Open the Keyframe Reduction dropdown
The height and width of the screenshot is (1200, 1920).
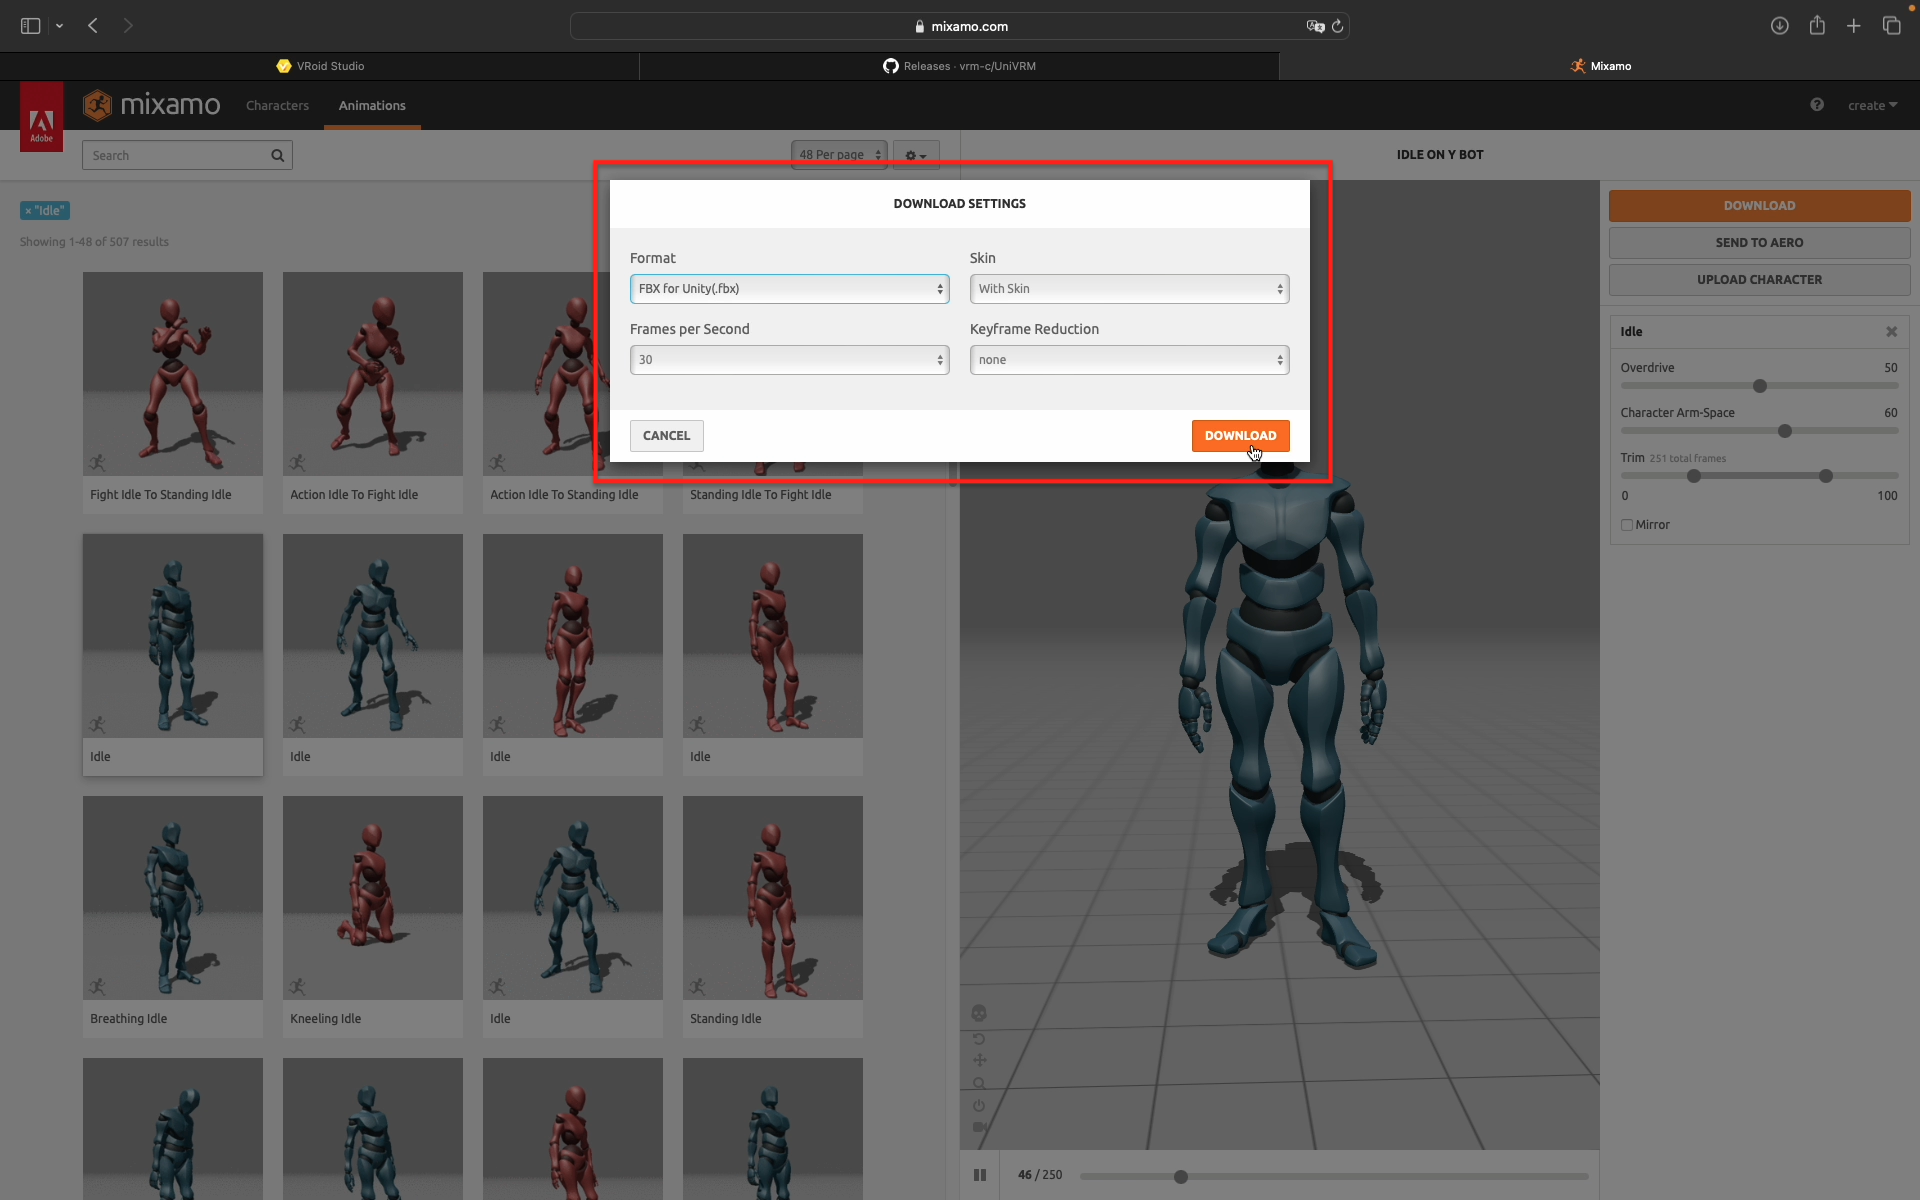1129,360
